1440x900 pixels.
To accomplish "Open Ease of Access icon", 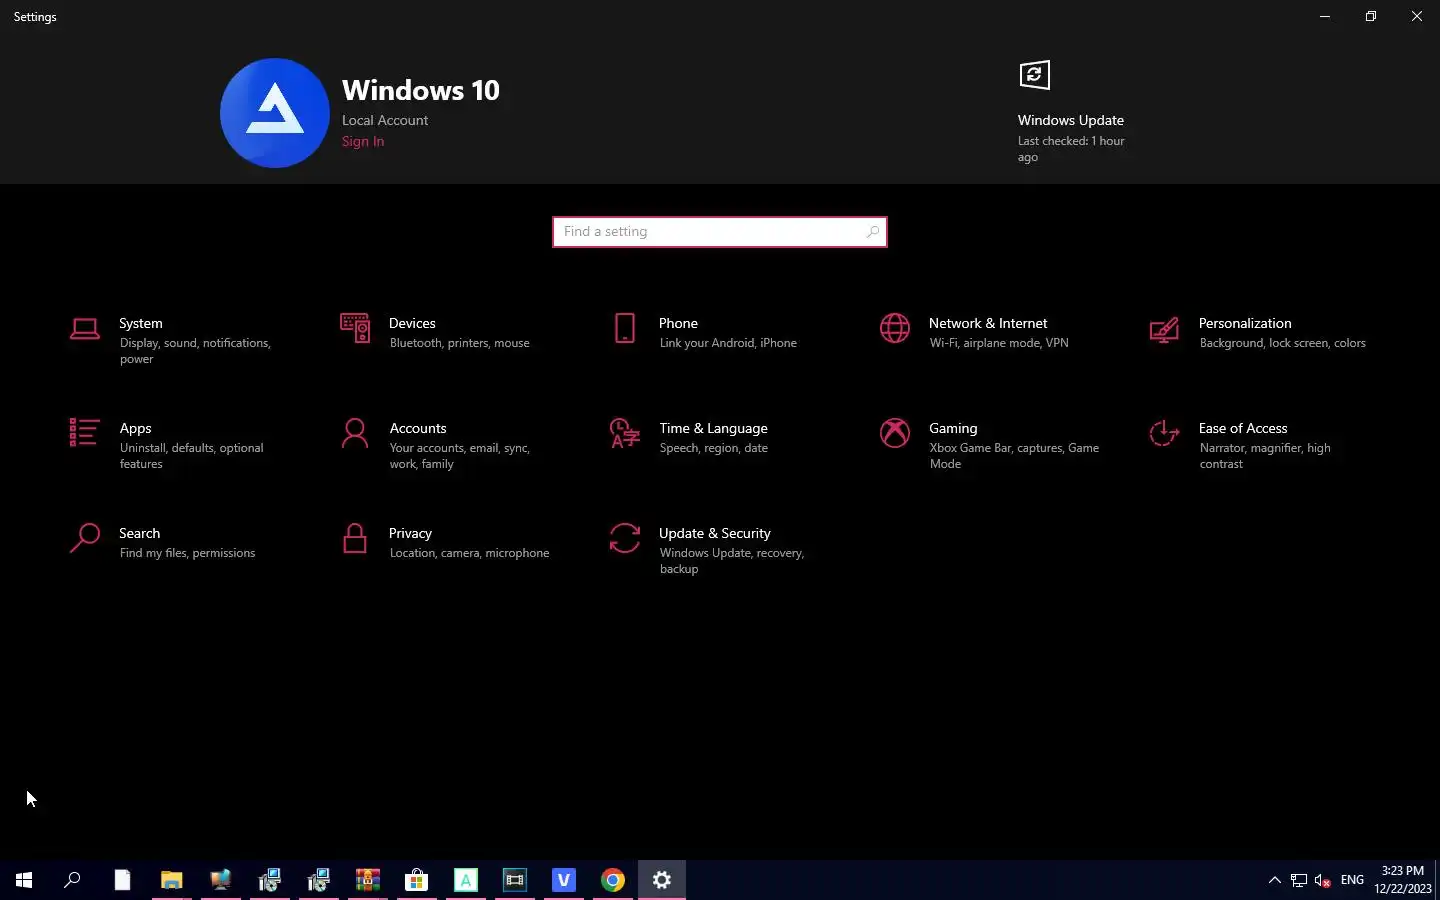I will coord(1164,433).
